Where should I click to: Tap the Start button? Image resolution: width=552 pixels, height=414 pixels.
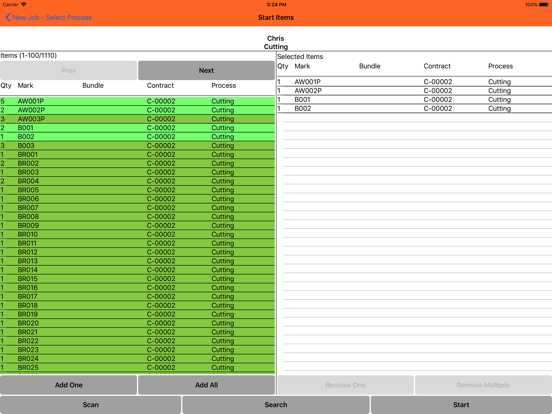pyautogui.click(x=461, y=405)
